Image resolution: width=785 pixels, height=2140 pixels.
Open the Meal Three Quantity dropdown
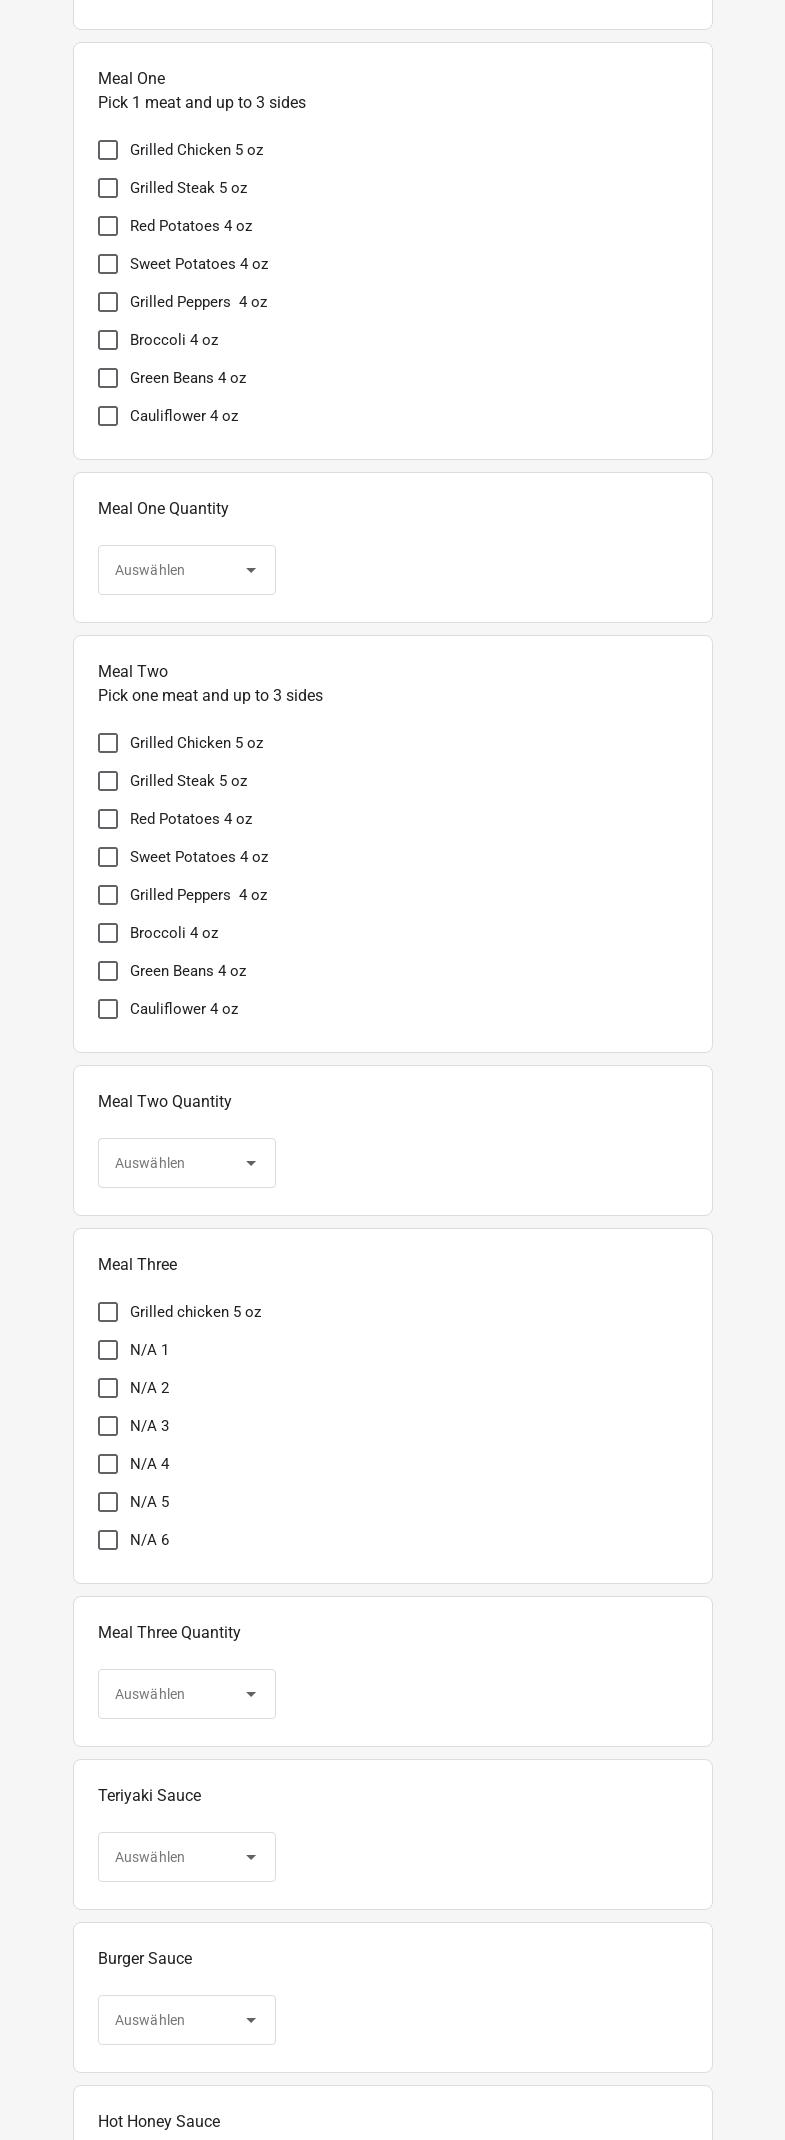(x=187, y=1694)
